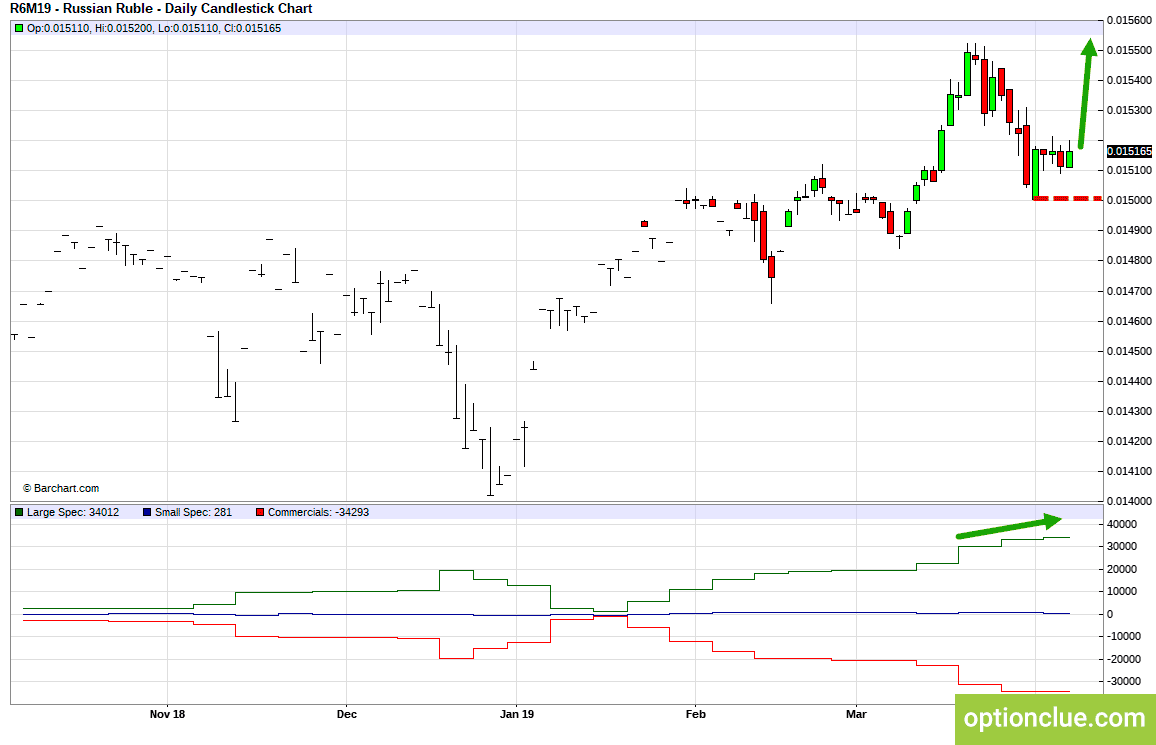Click the 0.014600 price axis label
The width and height of the screenshot is (1156, 745).
pos(1129,321)
